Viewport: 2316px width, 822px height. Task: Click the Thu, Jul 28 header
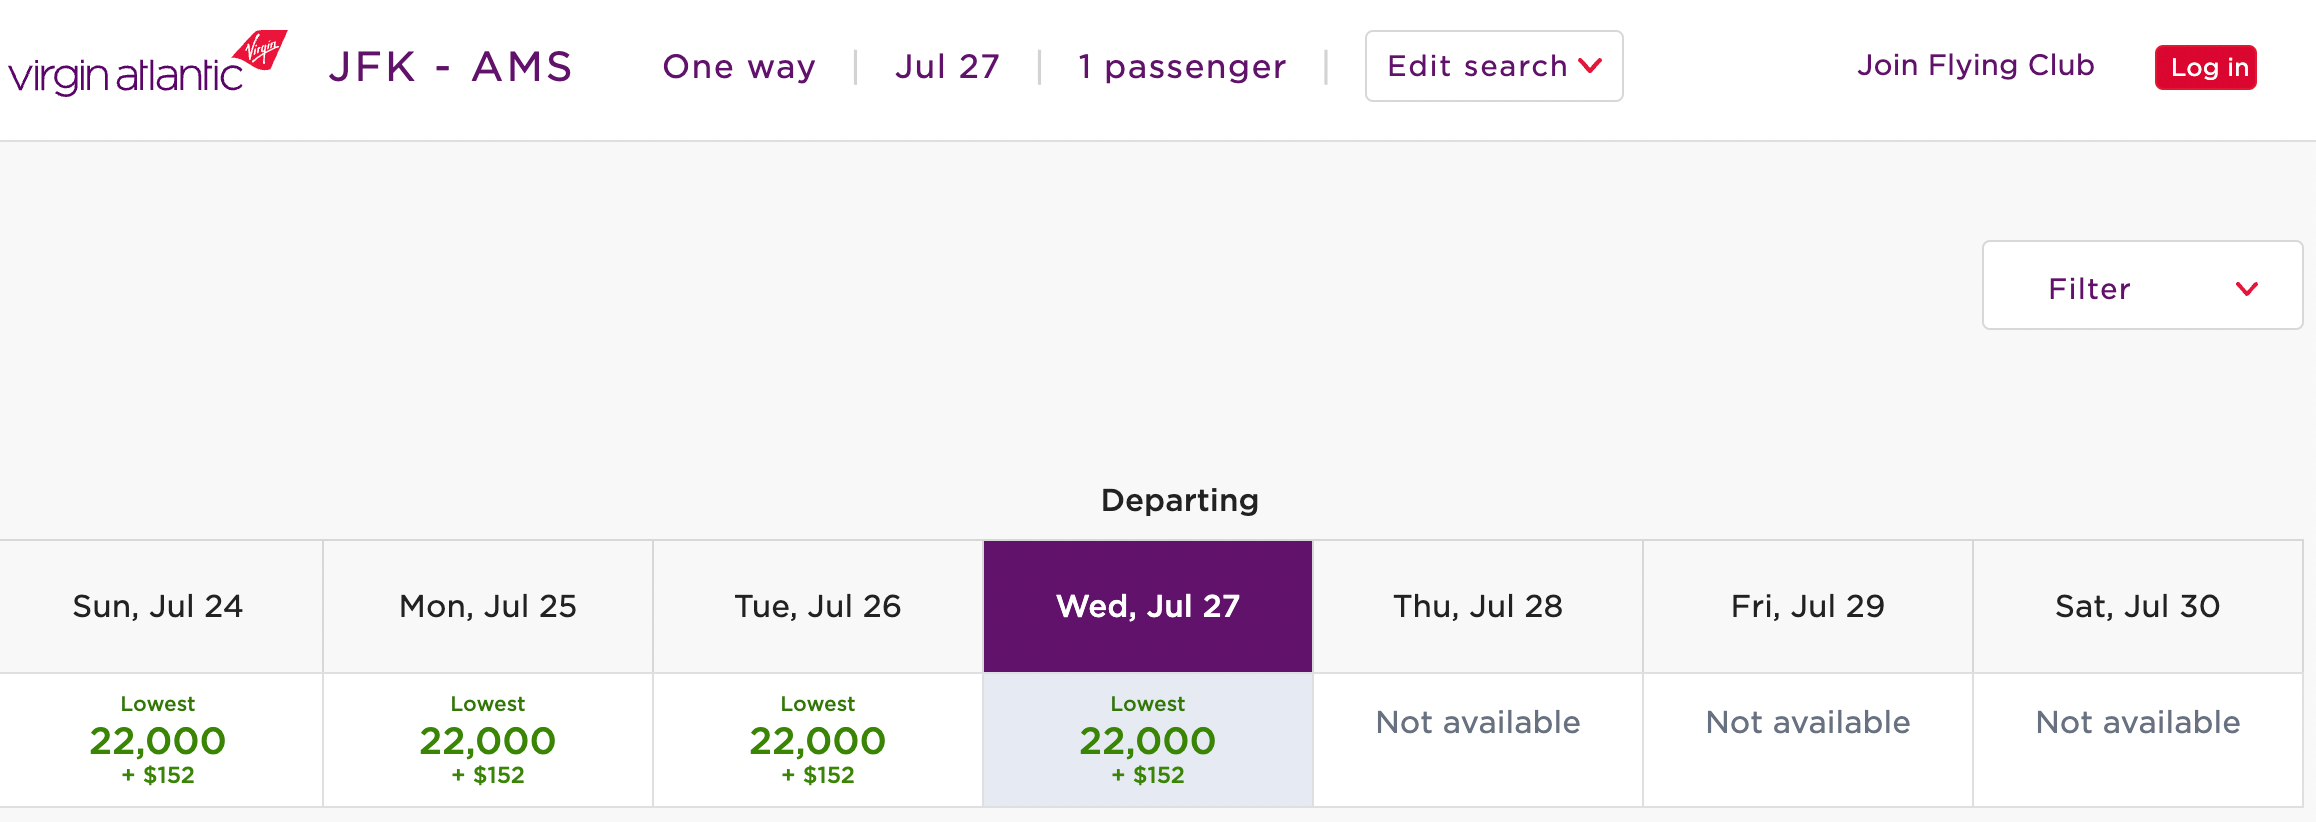click(1478, 606)
